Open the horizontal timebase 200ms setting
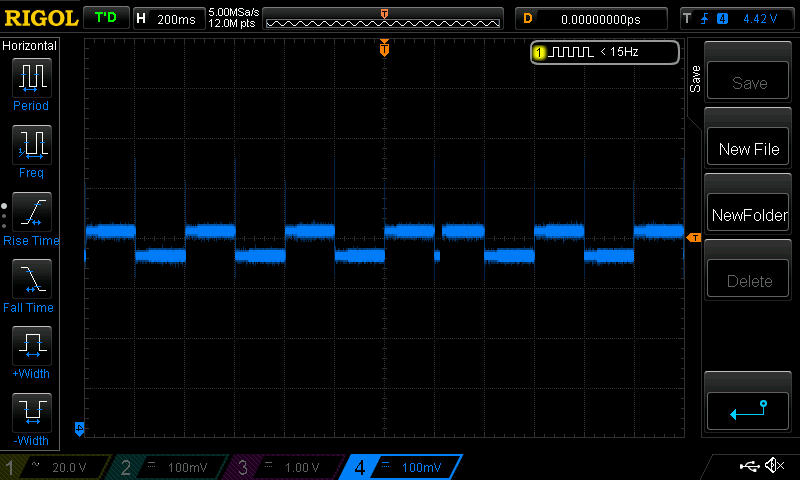This screenshot has width=800, height=480. [168, 18]
